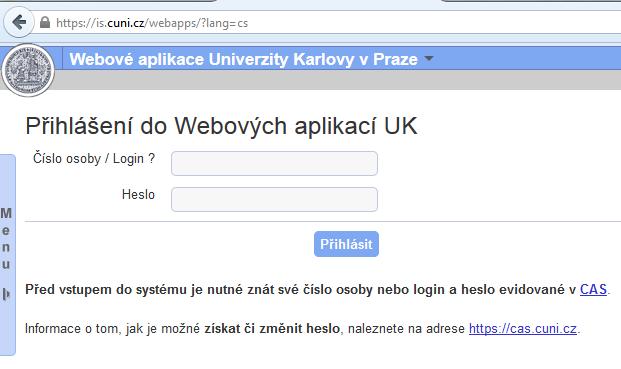Click the Přihlásit login button
Screen dimensions: 621x369
click(x=347, y=244)
